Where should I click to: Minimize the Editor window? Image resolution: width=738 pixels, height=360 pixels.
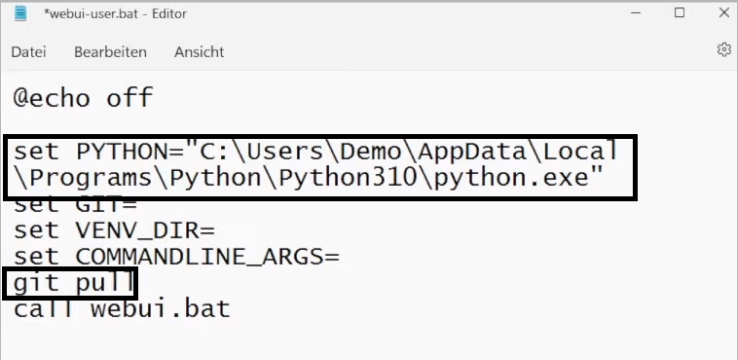636,13
